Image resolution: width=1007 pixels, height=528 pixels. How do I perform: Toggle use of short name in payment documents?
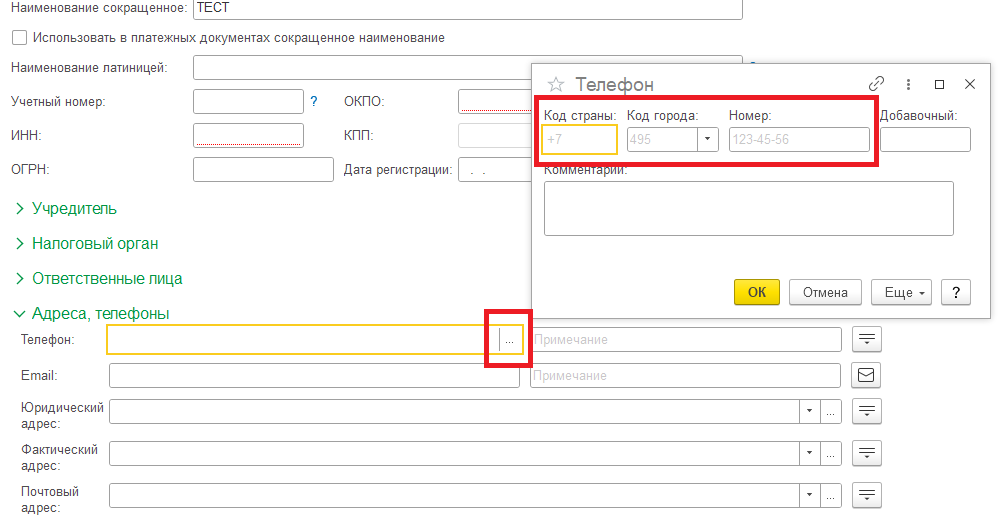[19, 38]
